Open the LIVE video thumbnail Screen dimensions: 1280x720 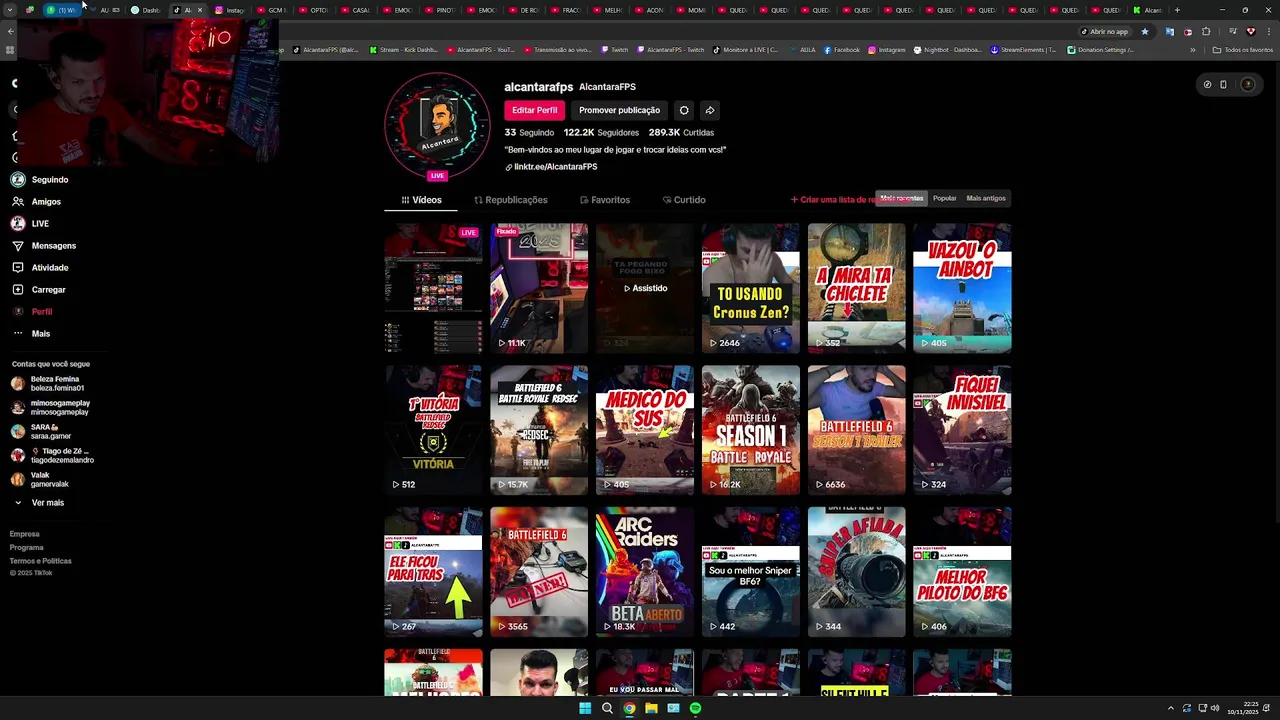(x=433, y=288)
